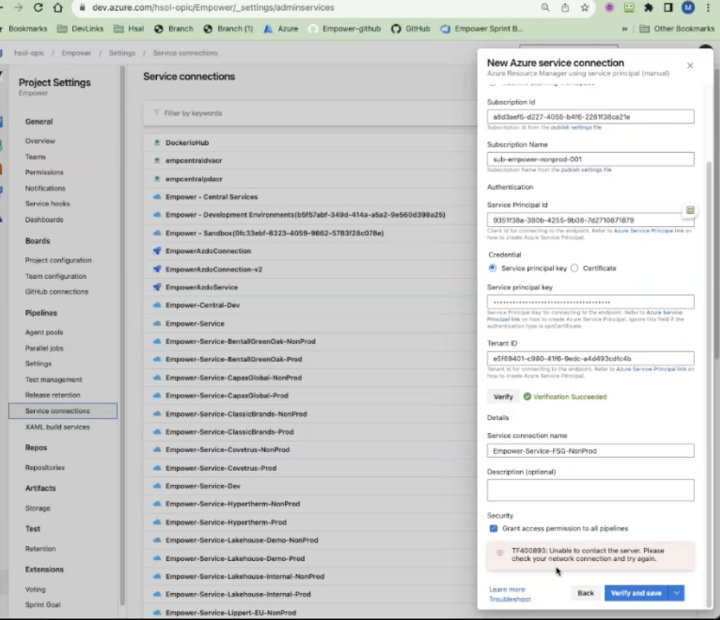Open the Chrome profile avatar M
This screenshot has width=720, height=620.
point(688,7)
